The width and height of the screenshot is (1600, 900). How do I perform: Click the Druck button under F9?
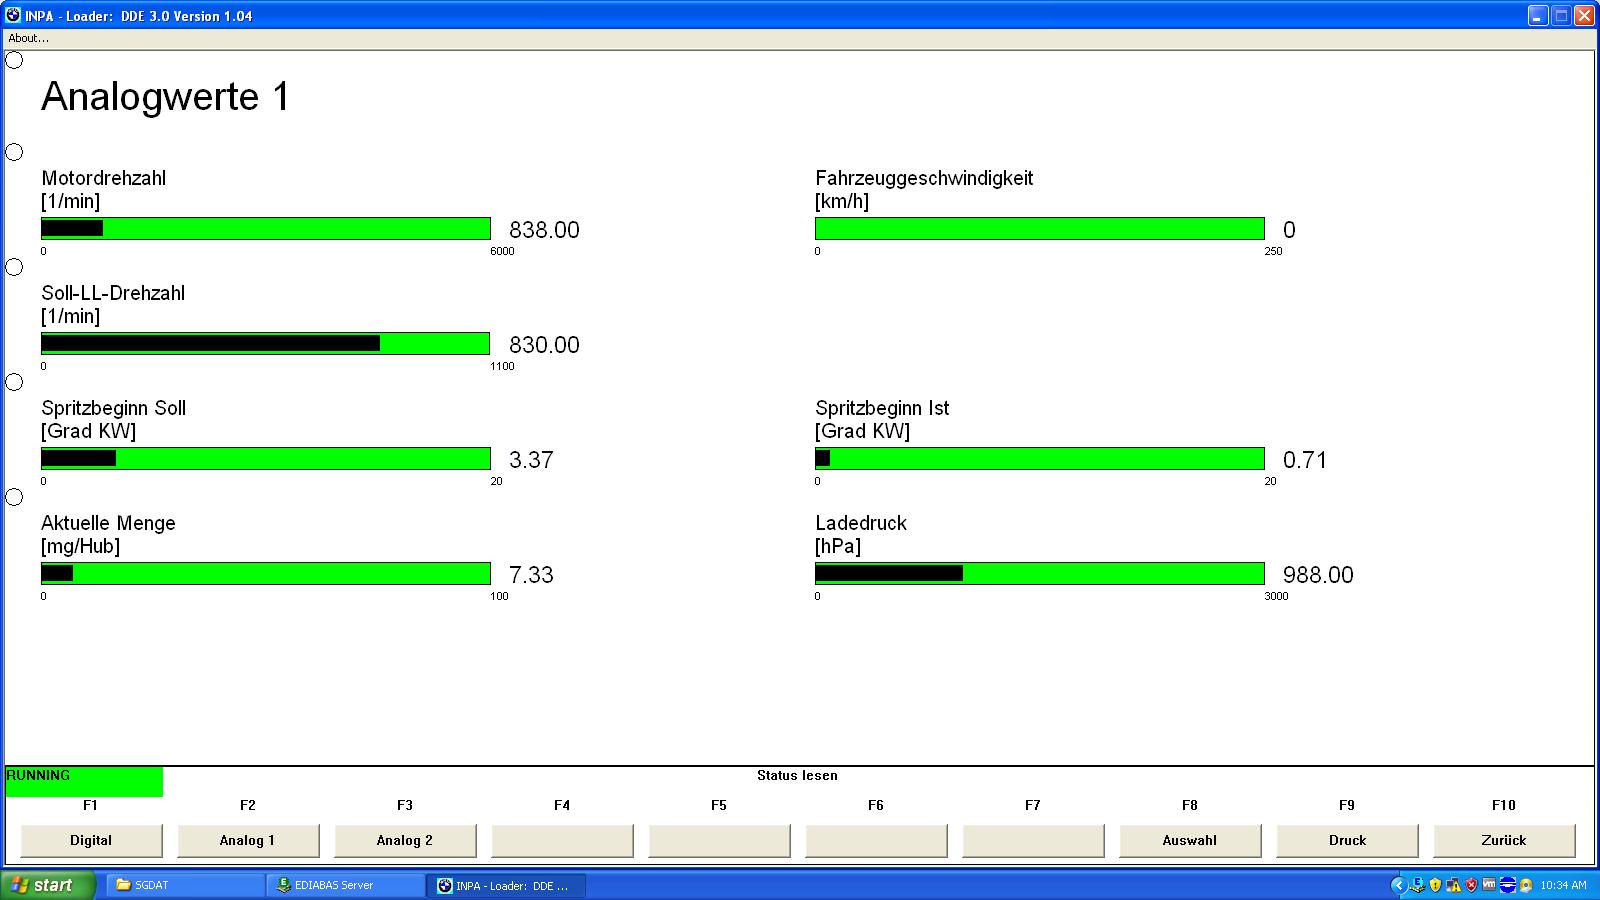(x=1346, y=840)
